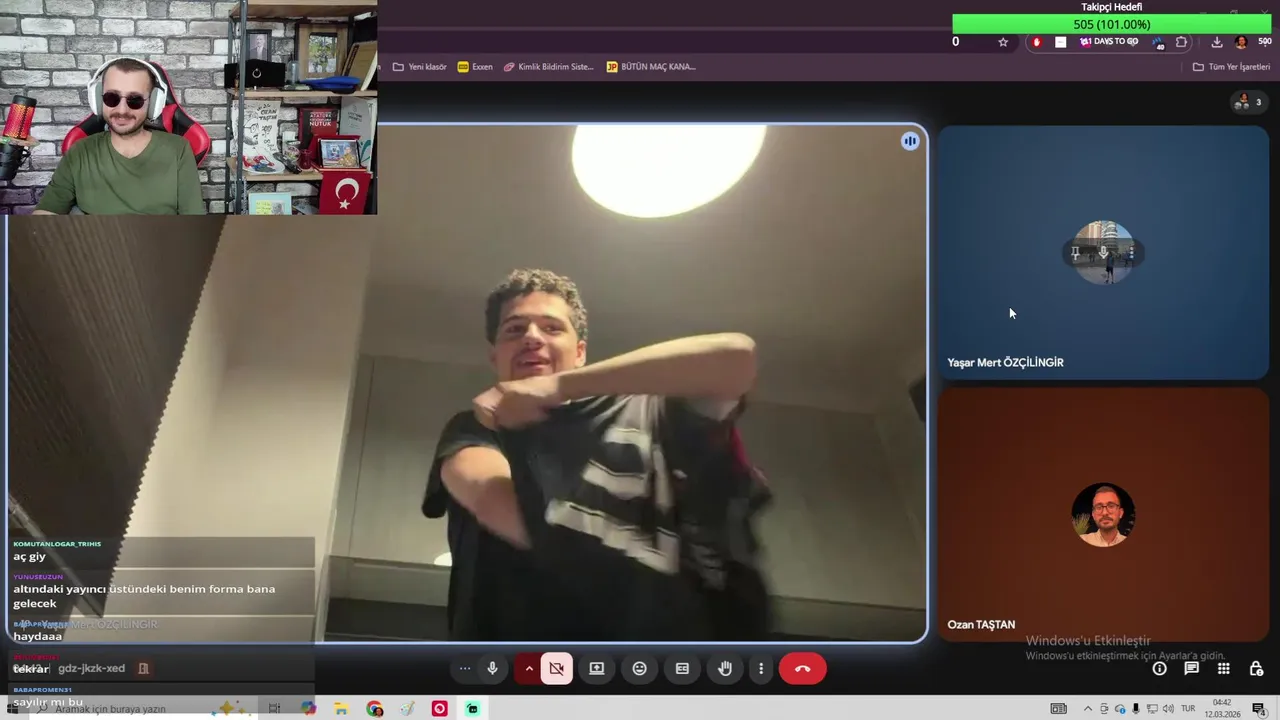Image resolution: width=1280 pixels, height=720 pixels.
Task: Bookmark this page with the star icon
Action: tap(1003, 42)
